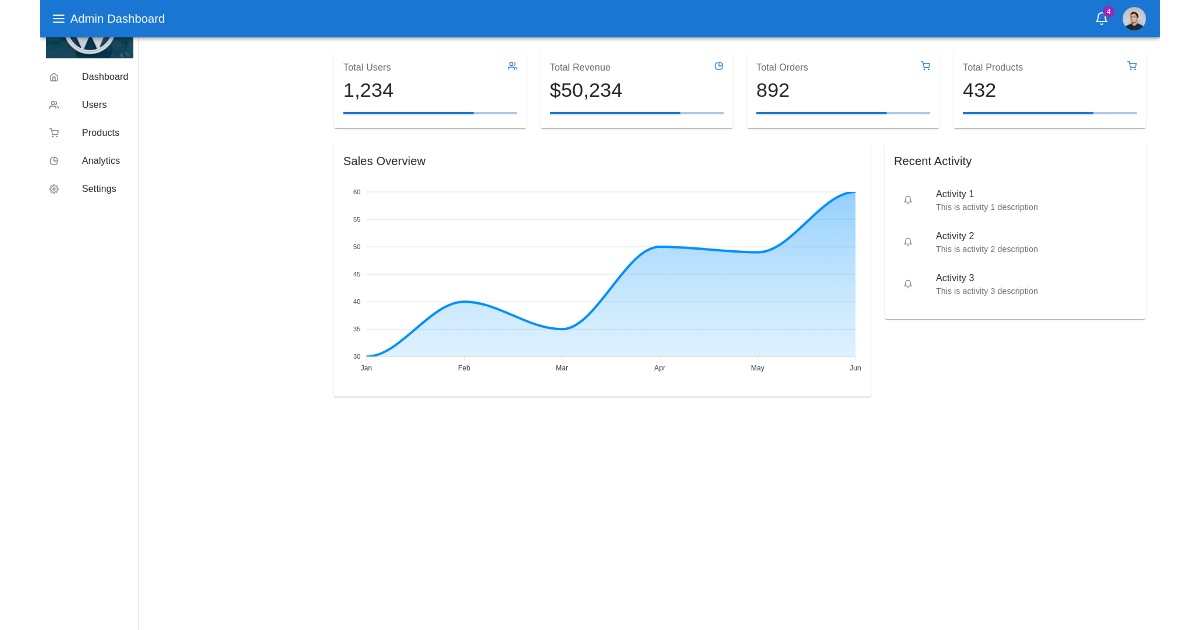Click the Total Revenue chart icon
Screen dimensions: 1200x630
tap(718, 66)
